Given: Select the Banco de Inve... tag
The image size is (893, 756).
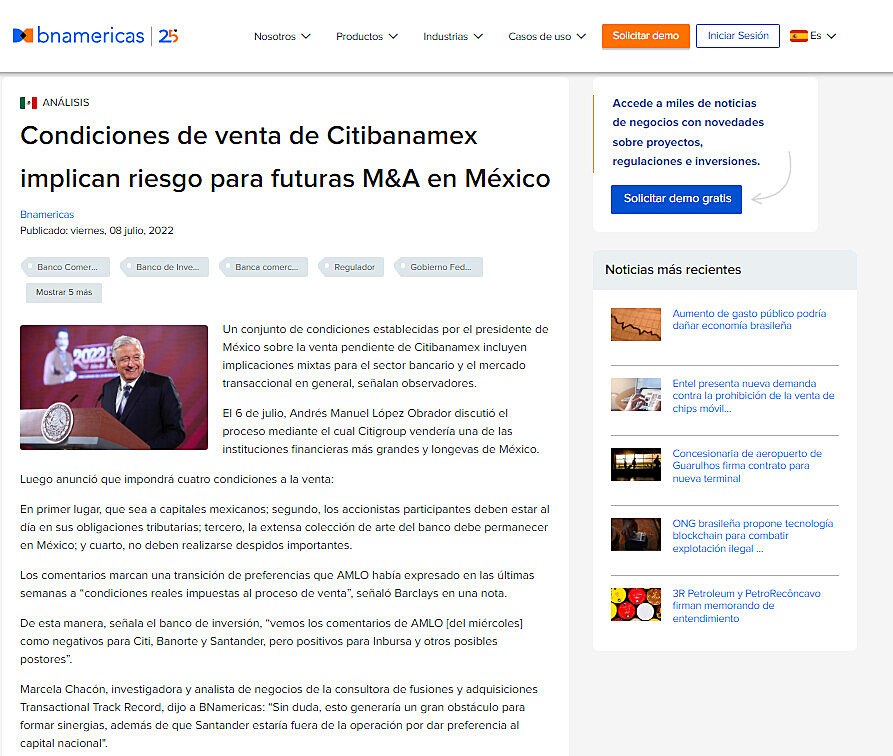Looking at the screenshot, I should pyautogui.click(x=165, y=267).
